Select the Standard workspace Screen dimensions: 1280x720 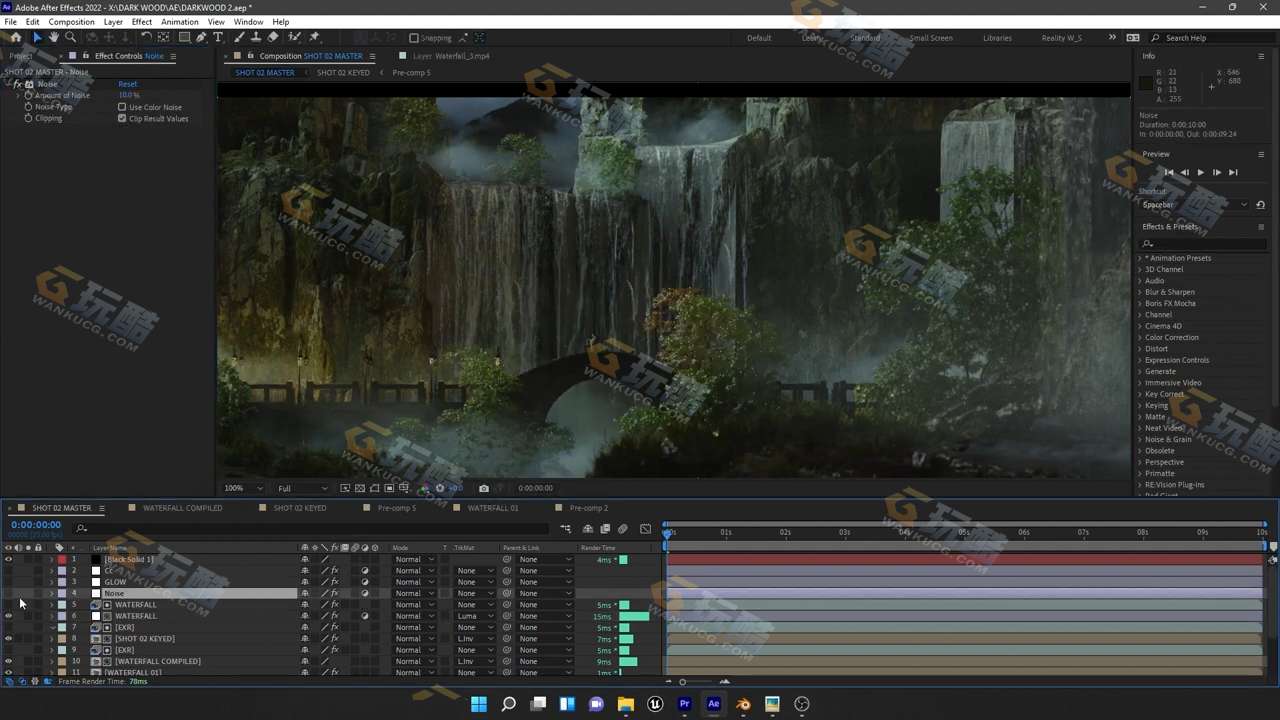click(865, 38)
